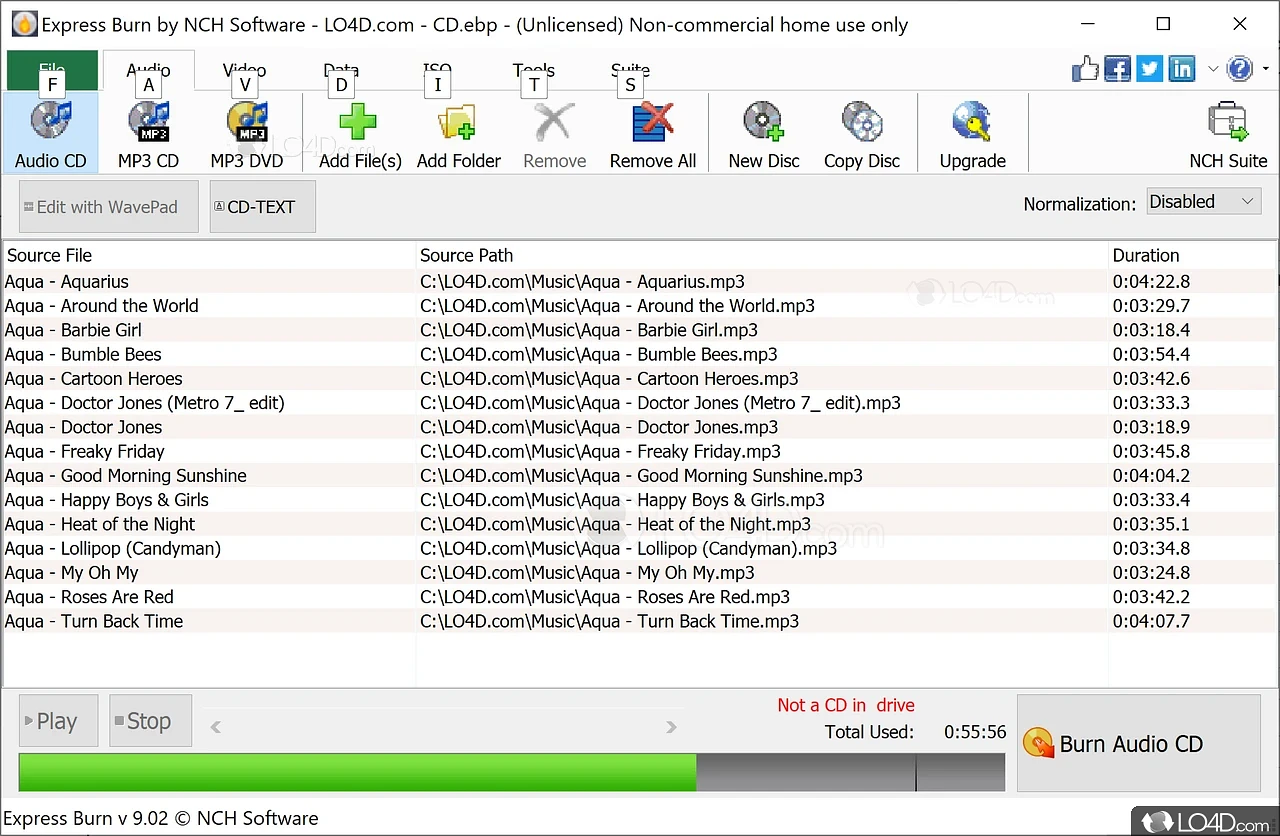Switch to the Data tab
Screen dimensions: 1280x836
(x=341, y=70)
